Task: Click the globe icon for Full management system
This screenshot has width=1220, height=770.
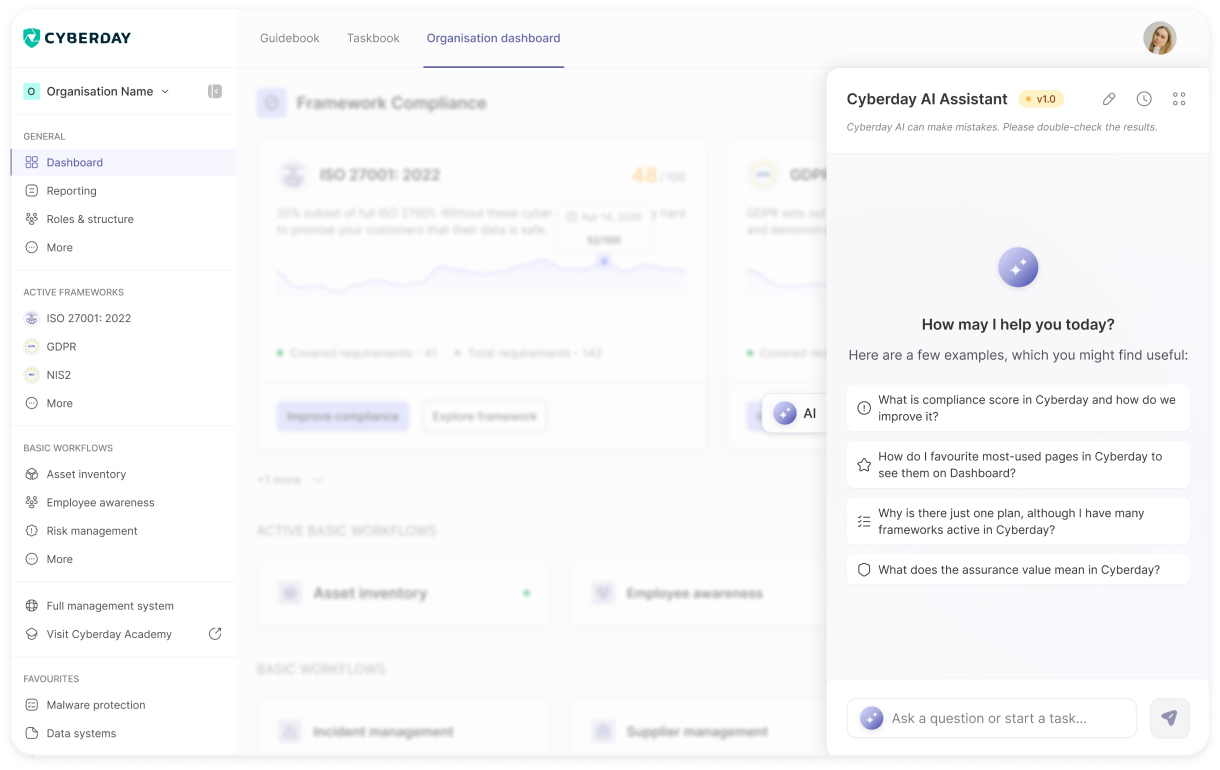Action: tap(32, 606)
